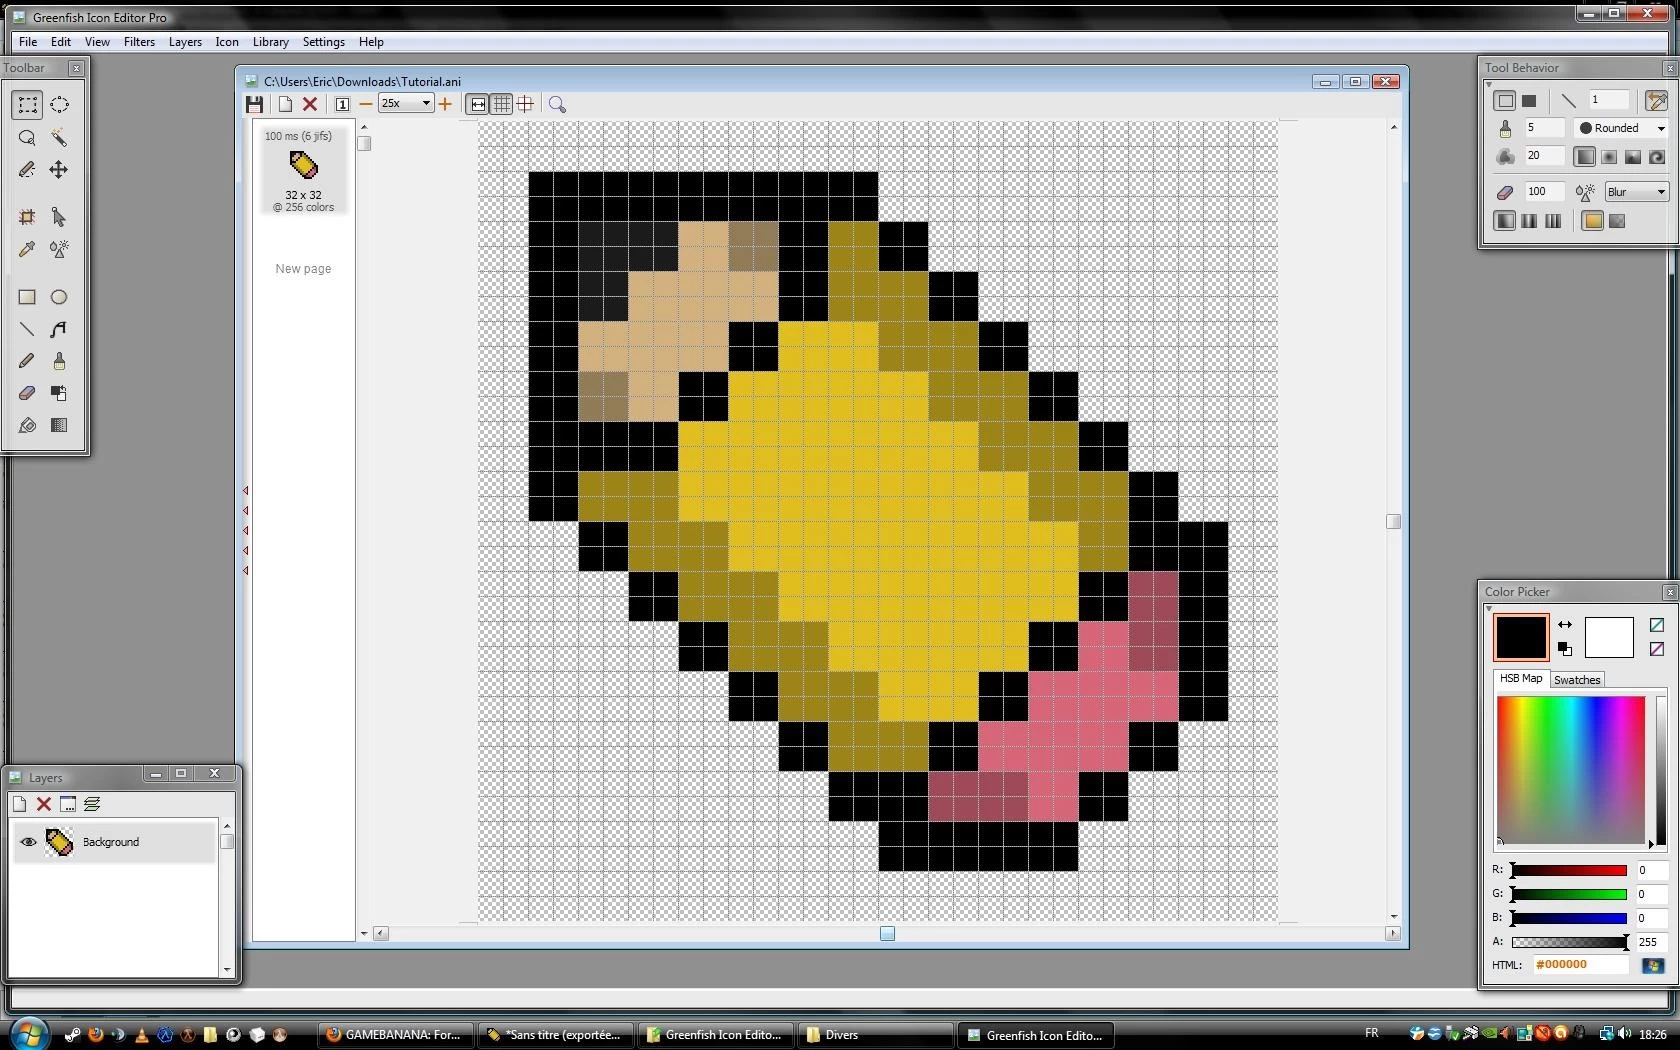Open the test/preview magnifier icon
Viewport: 1680px width, 1050px height.
coord(557,104)
